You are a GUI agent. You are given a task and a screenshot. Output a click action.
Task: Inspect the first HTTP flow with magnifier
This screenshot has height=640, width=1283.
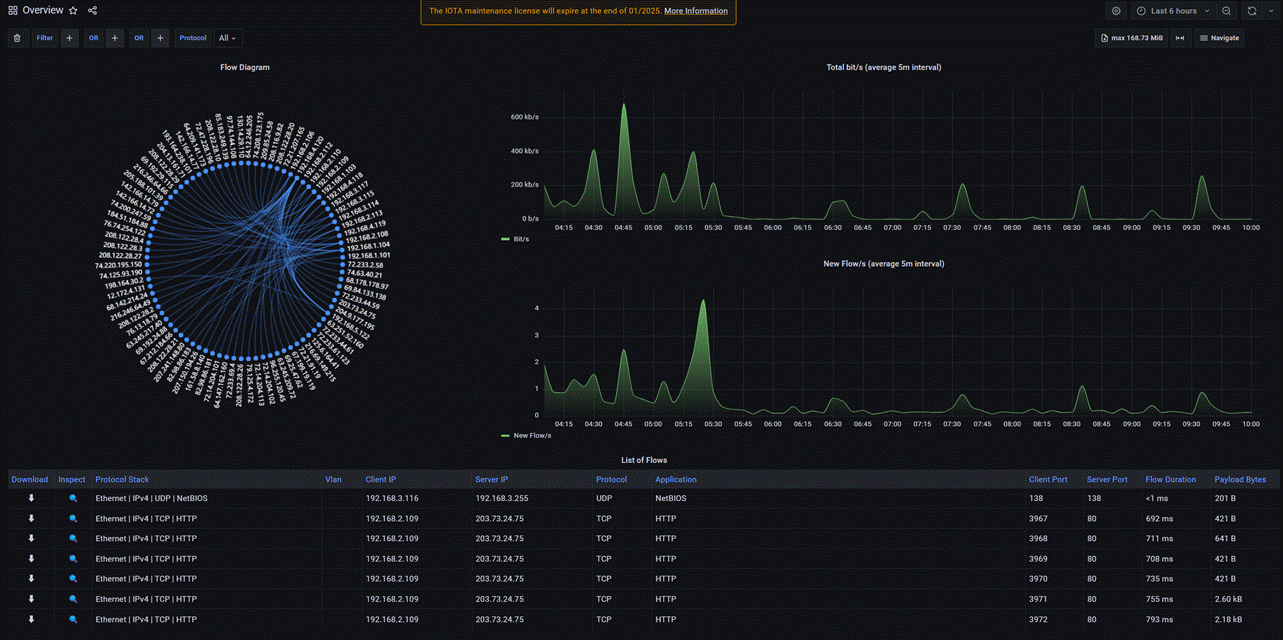pos(73,518)
